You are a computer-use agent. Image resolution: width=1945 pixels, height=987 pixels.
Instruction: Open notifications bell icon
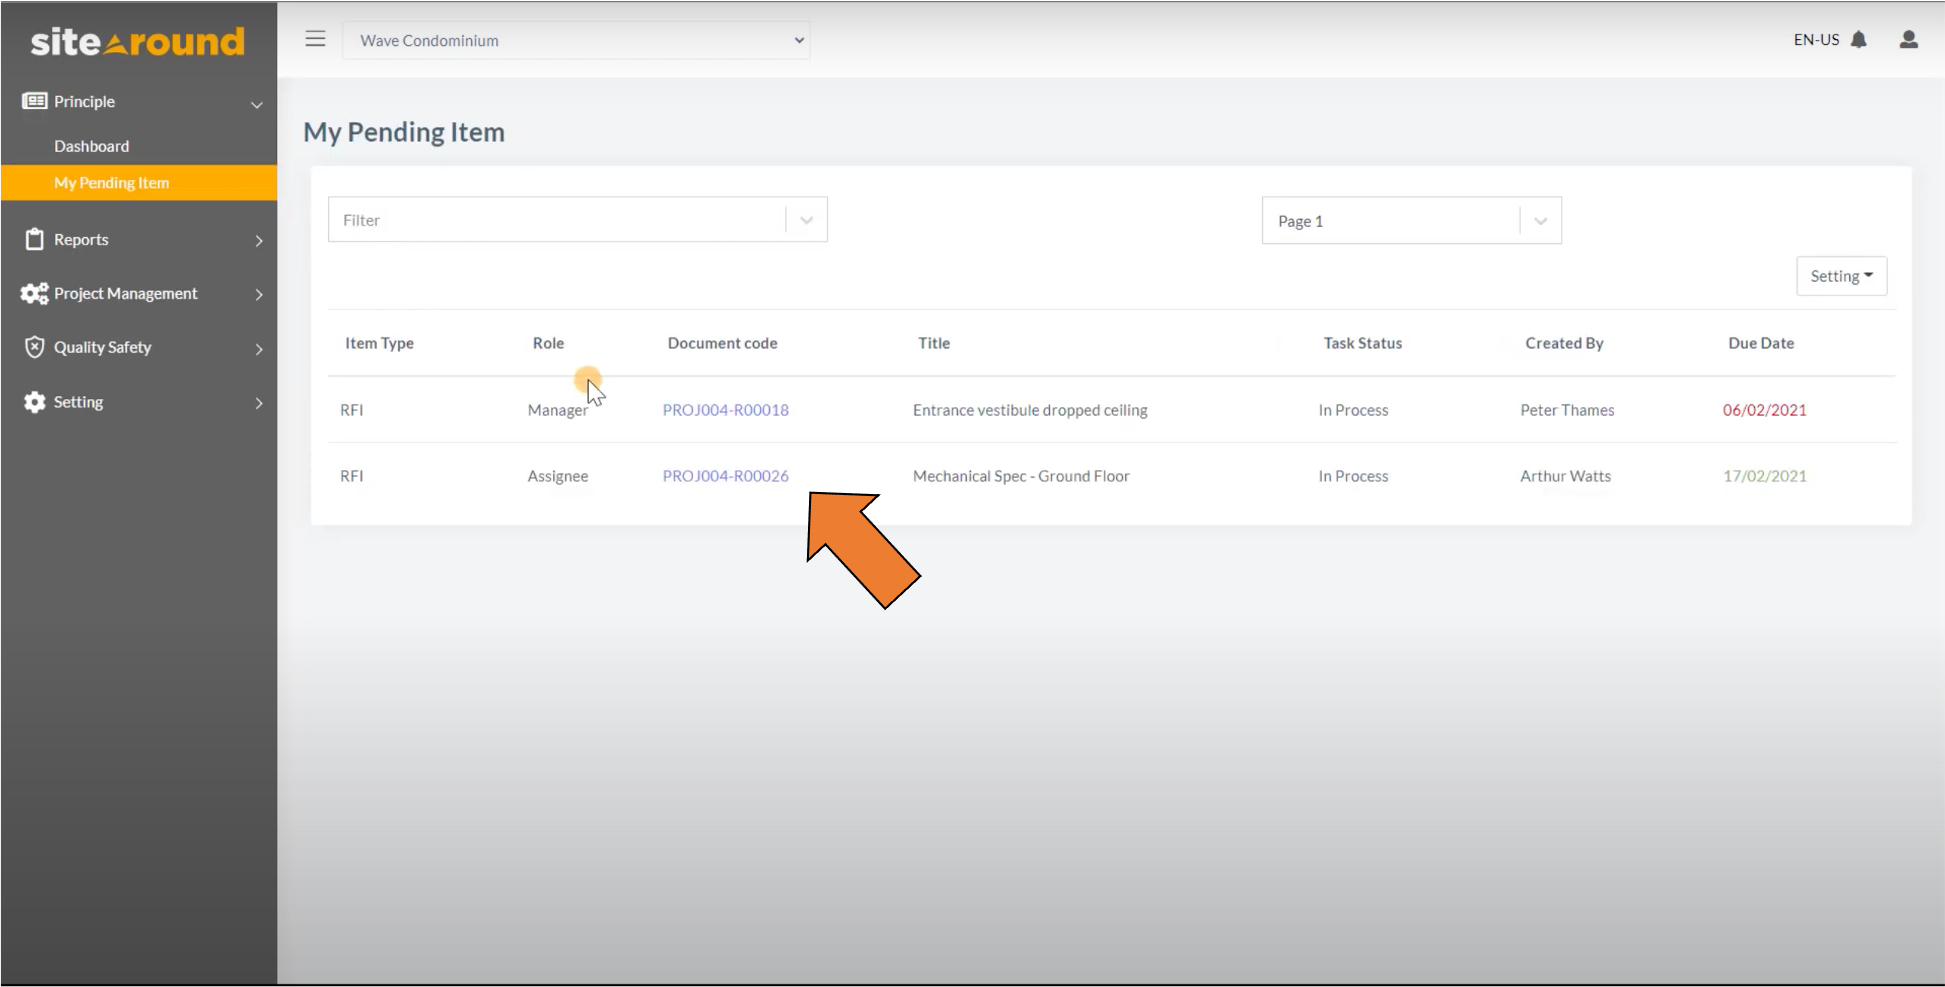(x=1858, y=40)
